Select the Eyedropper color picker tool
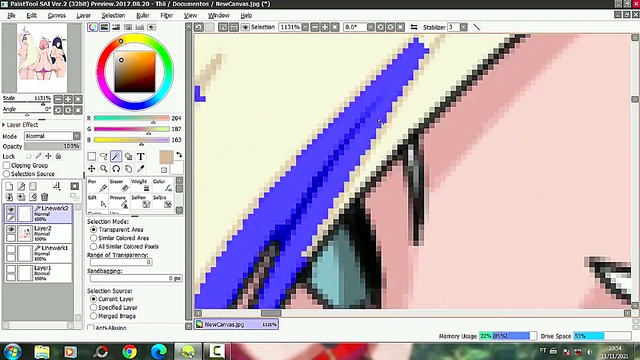 click(140, 169)
